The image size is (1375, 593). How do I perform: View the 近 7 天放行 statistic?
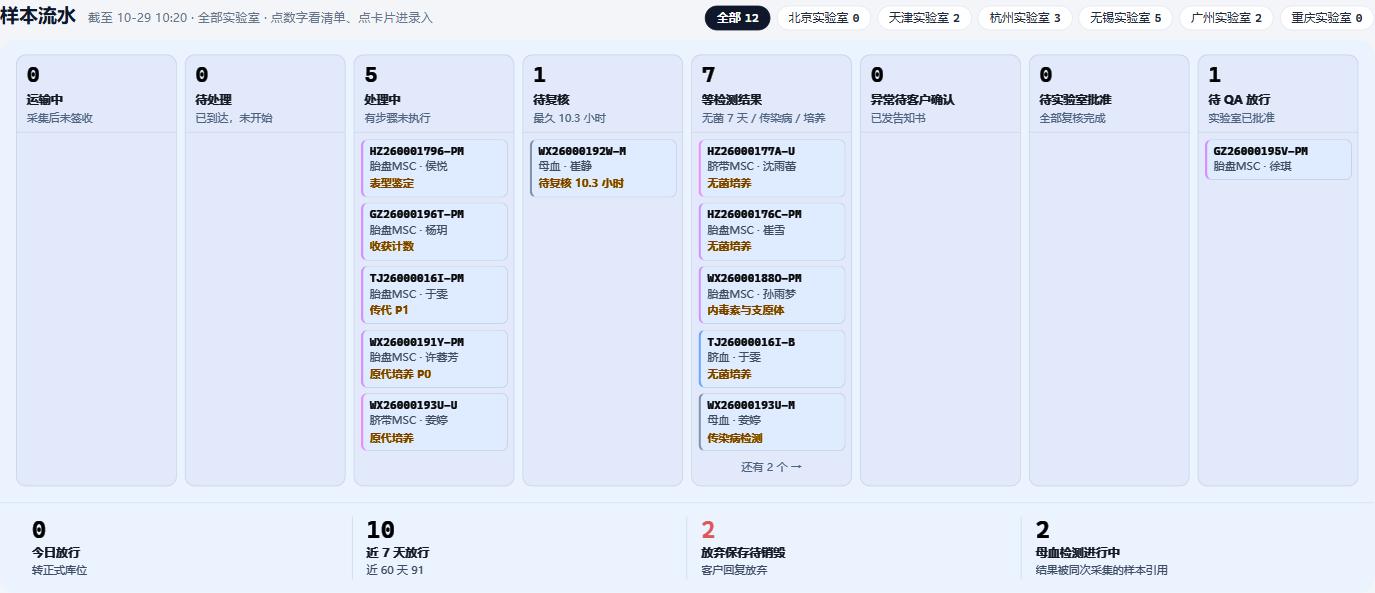point(520,548)
